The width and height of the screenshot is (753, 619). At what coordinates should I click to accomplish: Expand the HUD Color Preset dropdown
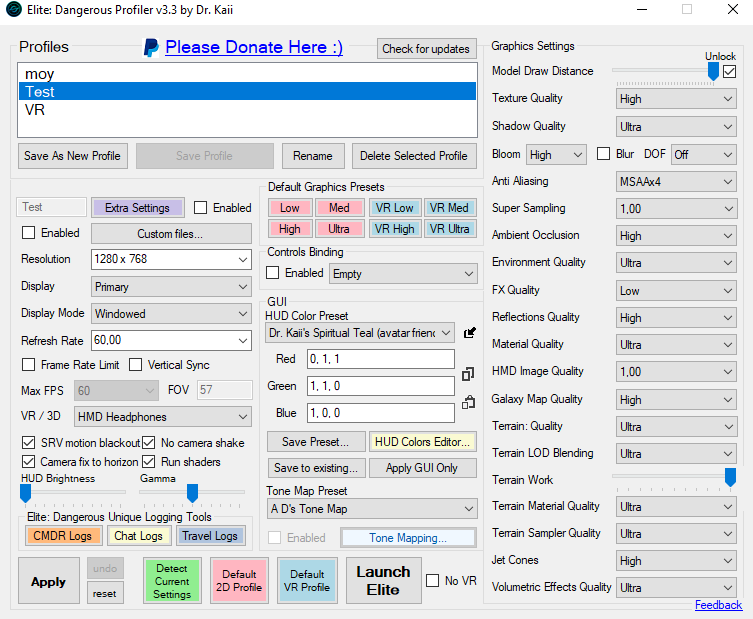pyautogui.click(x=360, y=333)
